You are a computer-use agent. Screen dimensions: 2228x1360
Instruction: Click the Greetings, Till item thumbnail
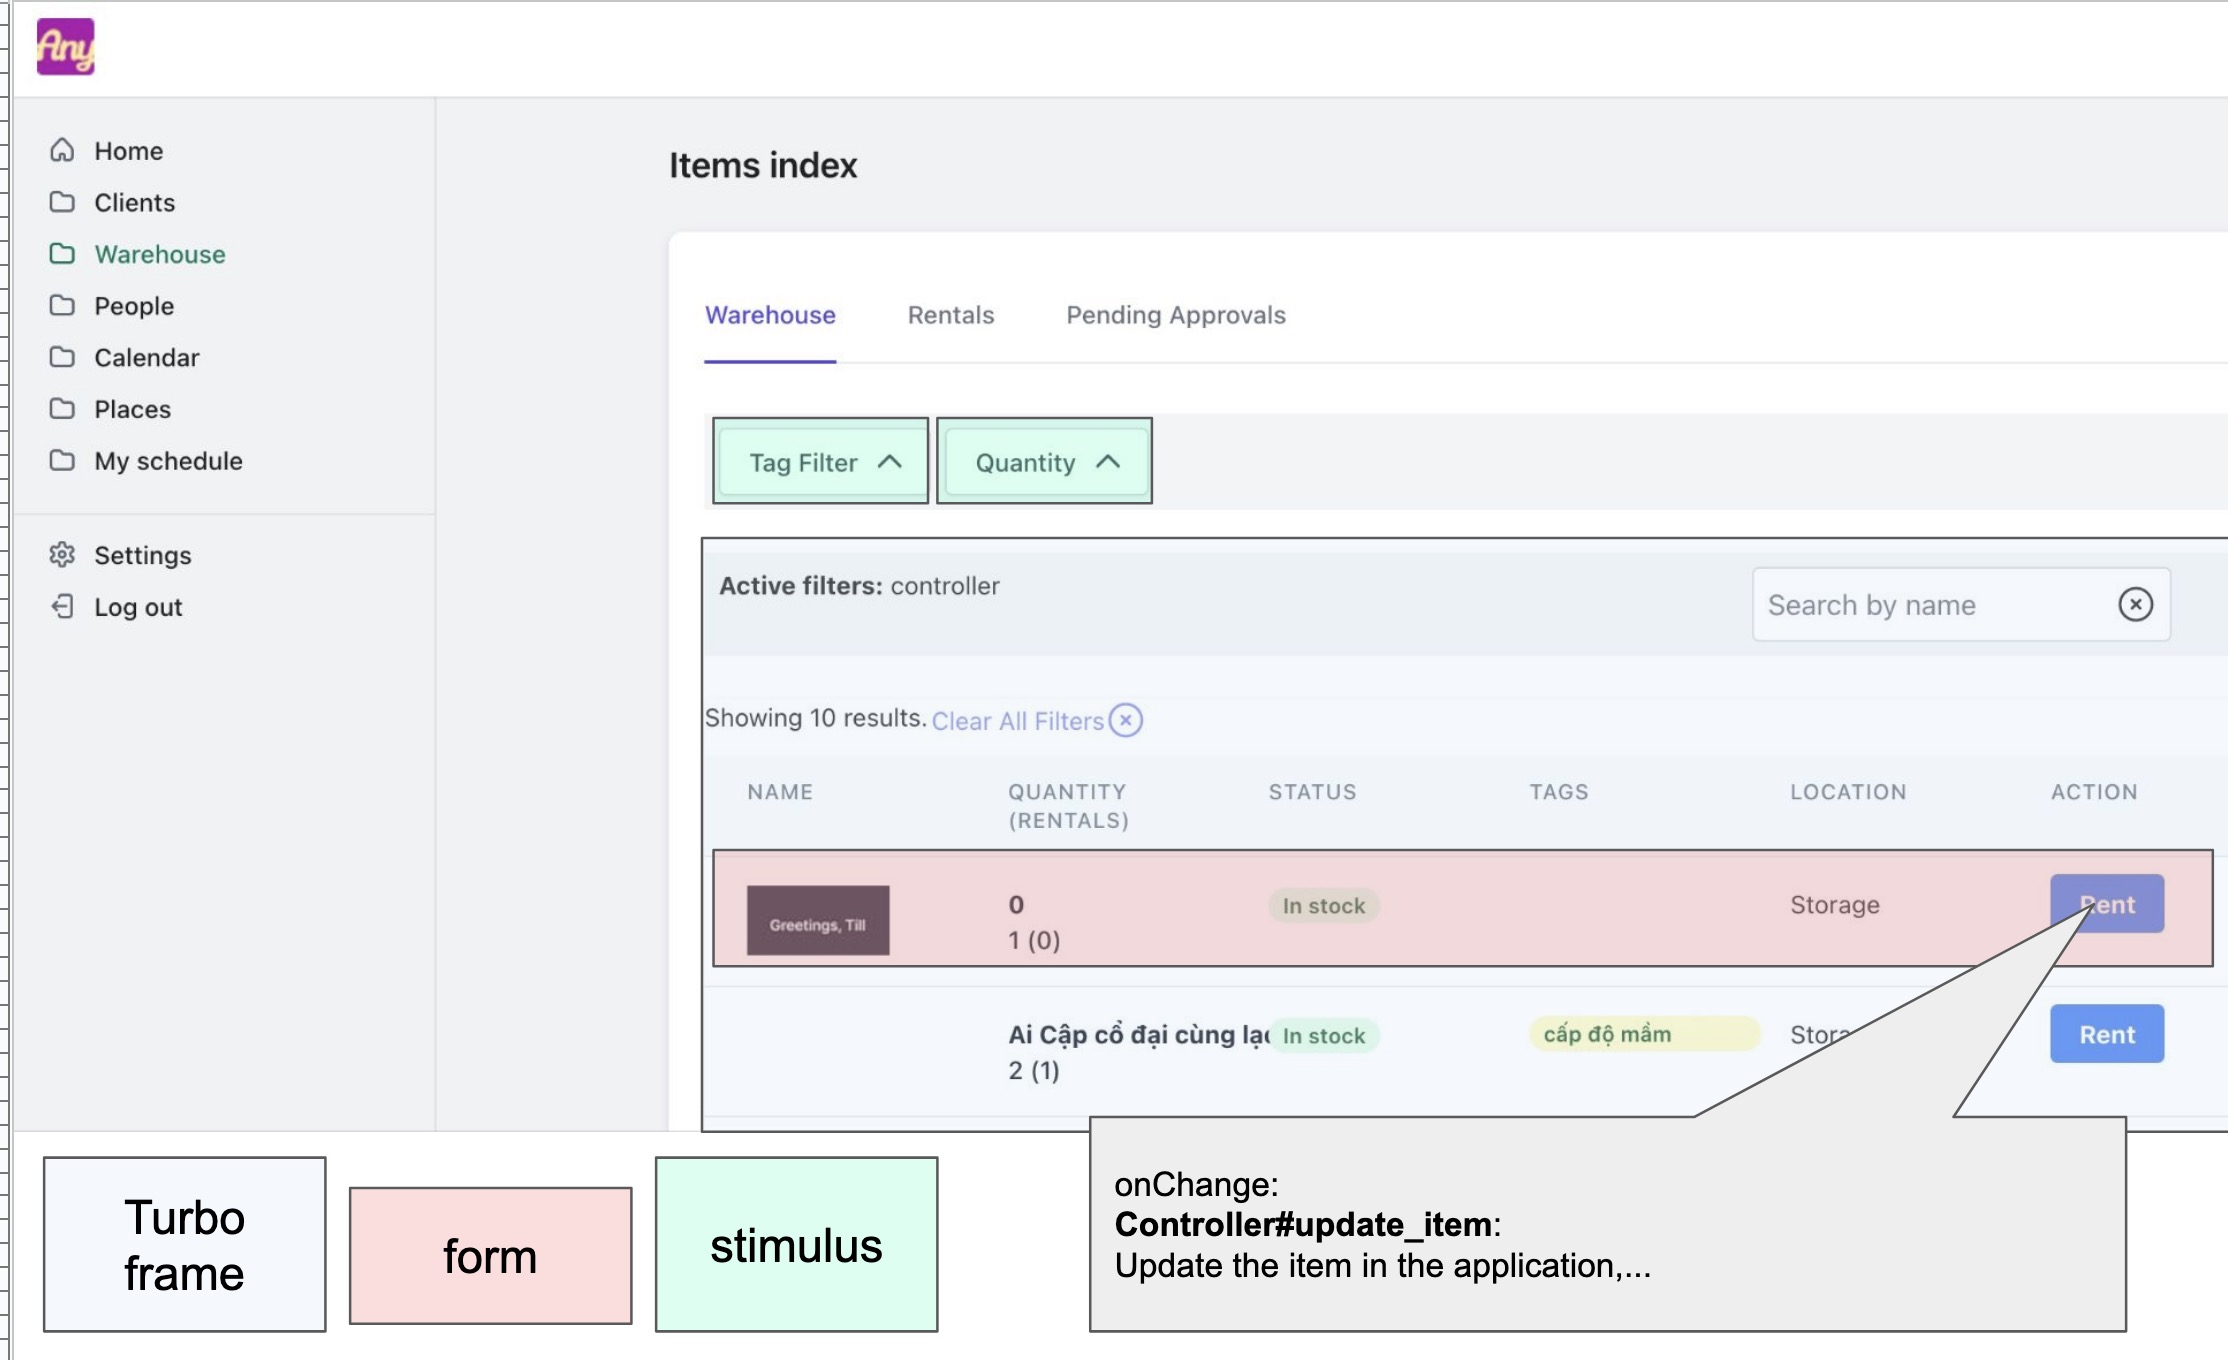point(818,921)
